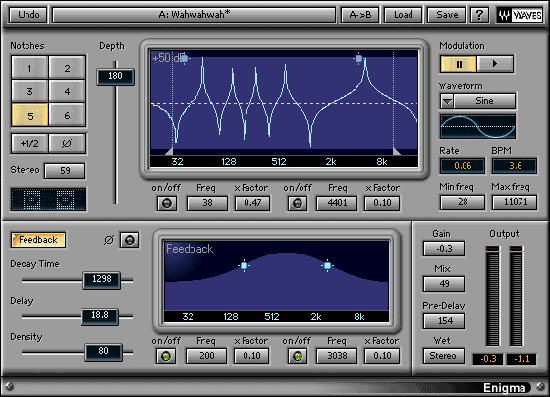Screen dimensions: 550x397
Task: Click the right max-frequency triangle marker
Action: [x=396, y=151]
